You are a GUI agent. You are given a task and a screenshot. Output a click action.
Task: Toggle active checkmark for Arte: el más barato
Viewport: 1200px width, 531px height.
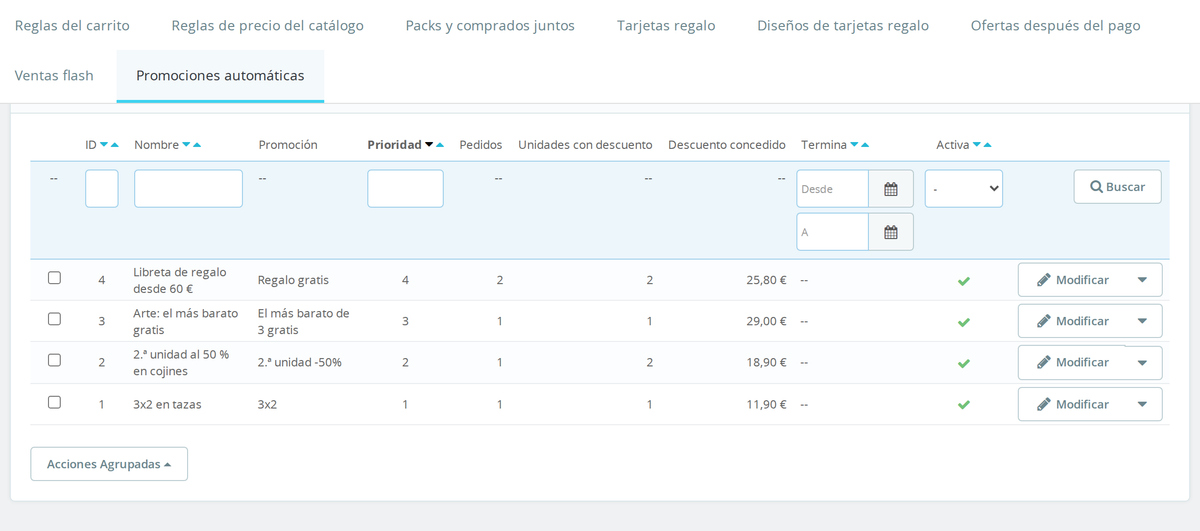[964, 322]
